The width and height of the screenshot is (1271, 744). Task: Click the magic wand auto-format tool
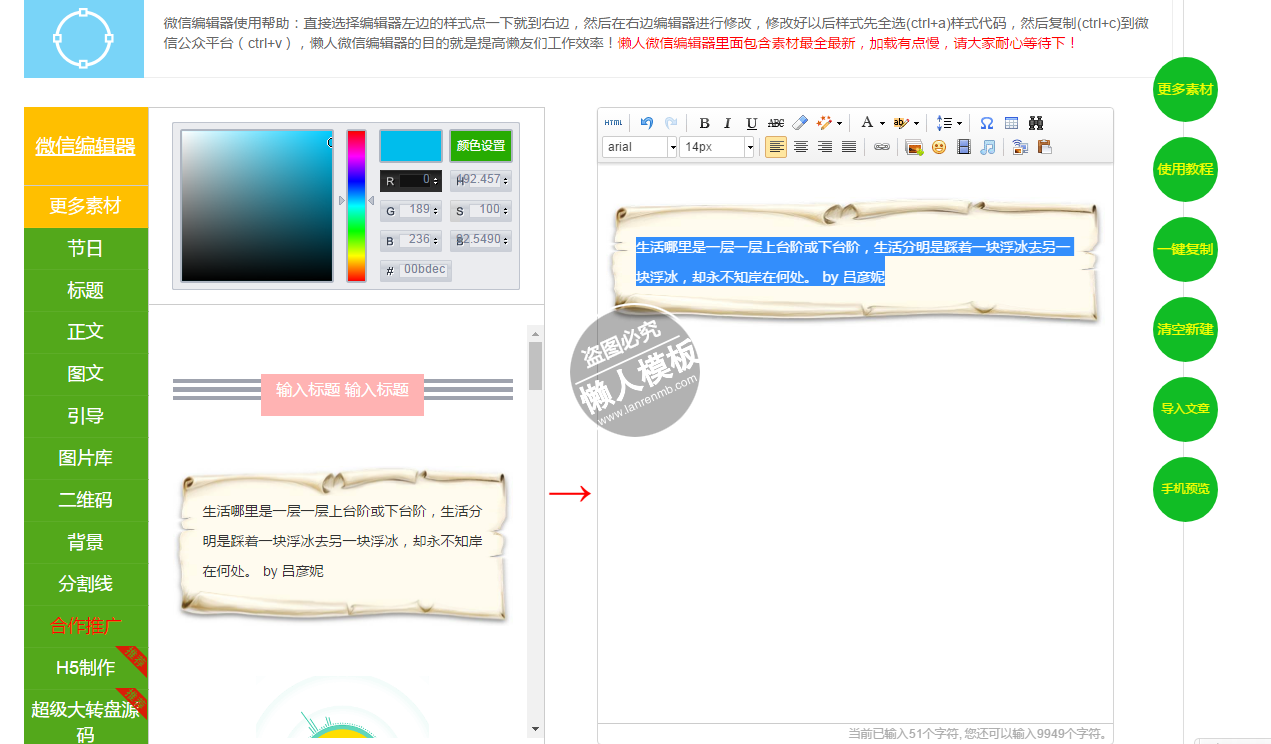[x=824, y=123]
